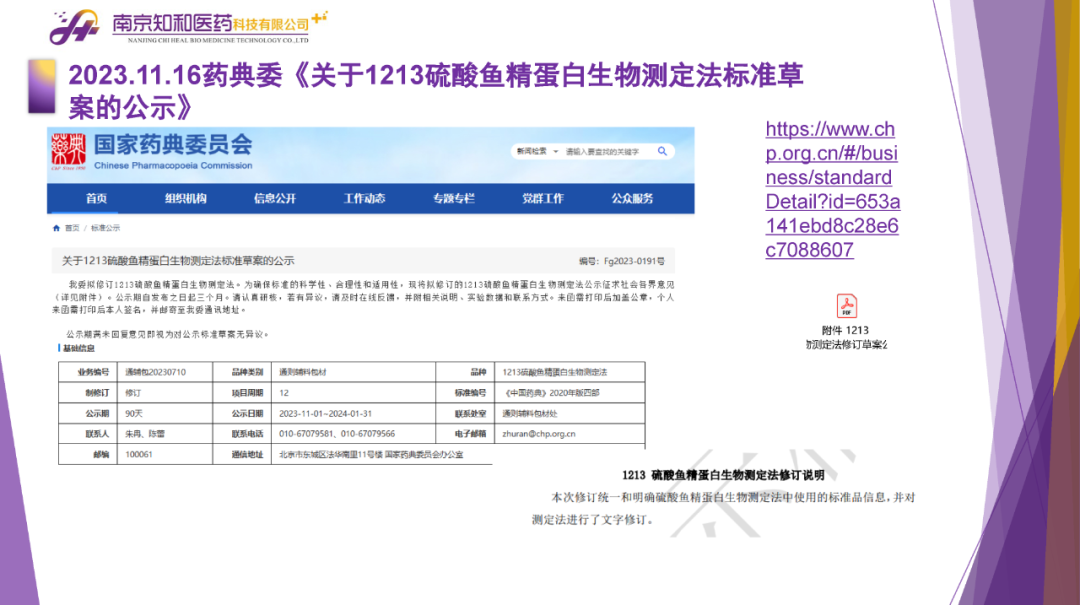Open the 首页 navigation tab
The height and width of the screenshot is (605, 1080).
click(96, 198)
